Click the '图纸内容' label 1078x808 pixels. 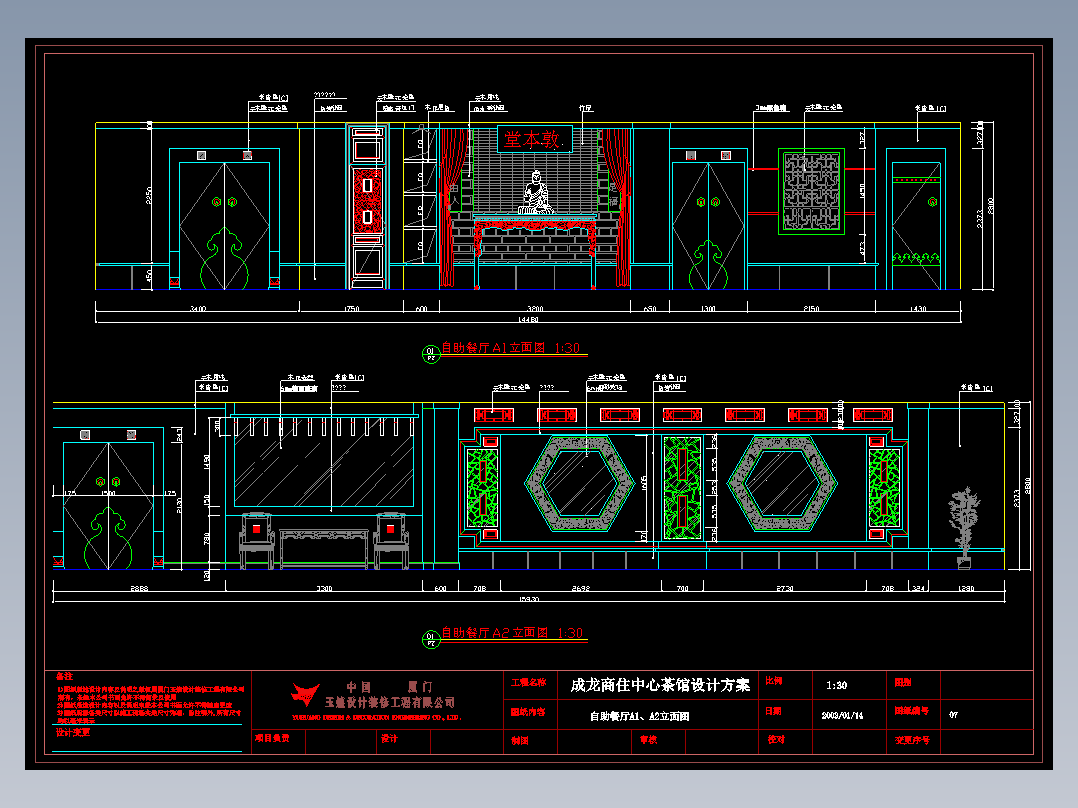click(x=528, y=712)
